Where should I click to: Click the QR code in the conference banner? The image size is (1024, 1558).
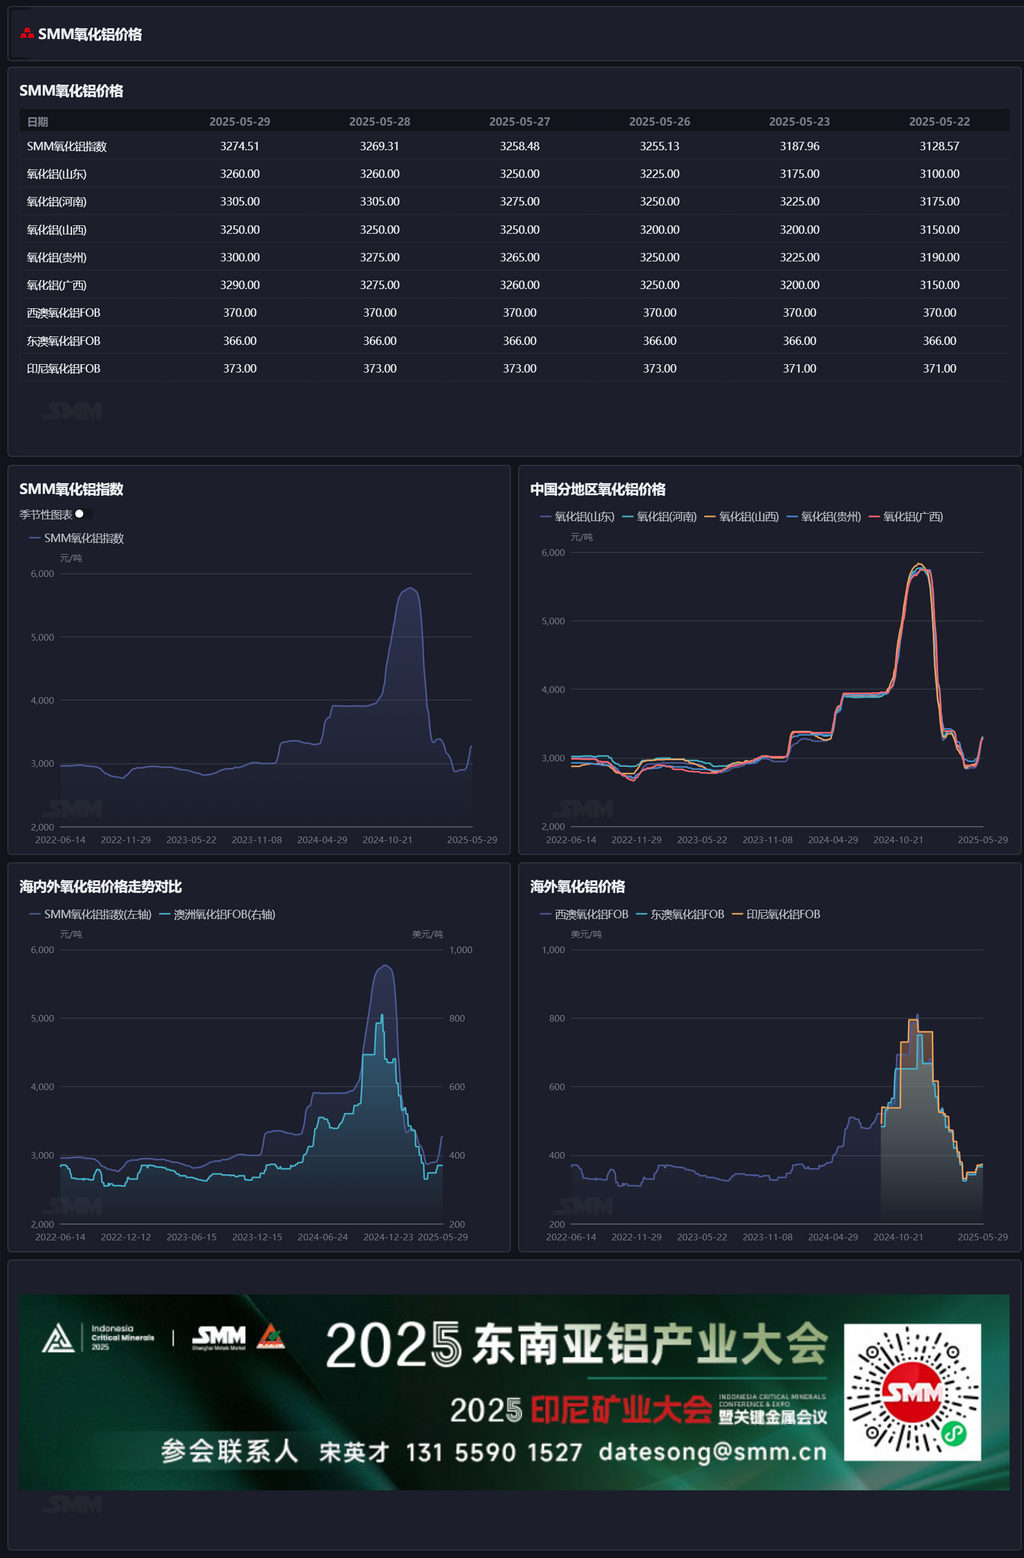pos(912,1391)
